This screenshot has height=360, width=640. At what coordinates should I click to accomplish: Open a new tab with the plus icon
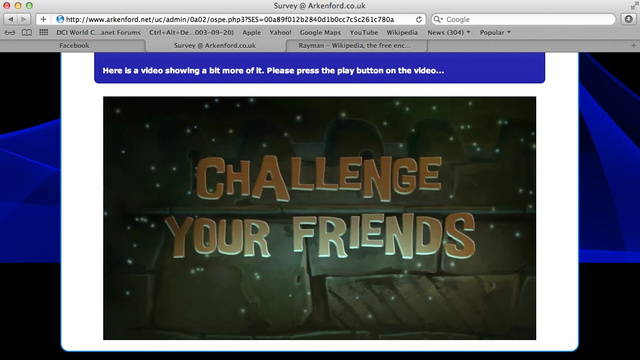tap(633, 45)
